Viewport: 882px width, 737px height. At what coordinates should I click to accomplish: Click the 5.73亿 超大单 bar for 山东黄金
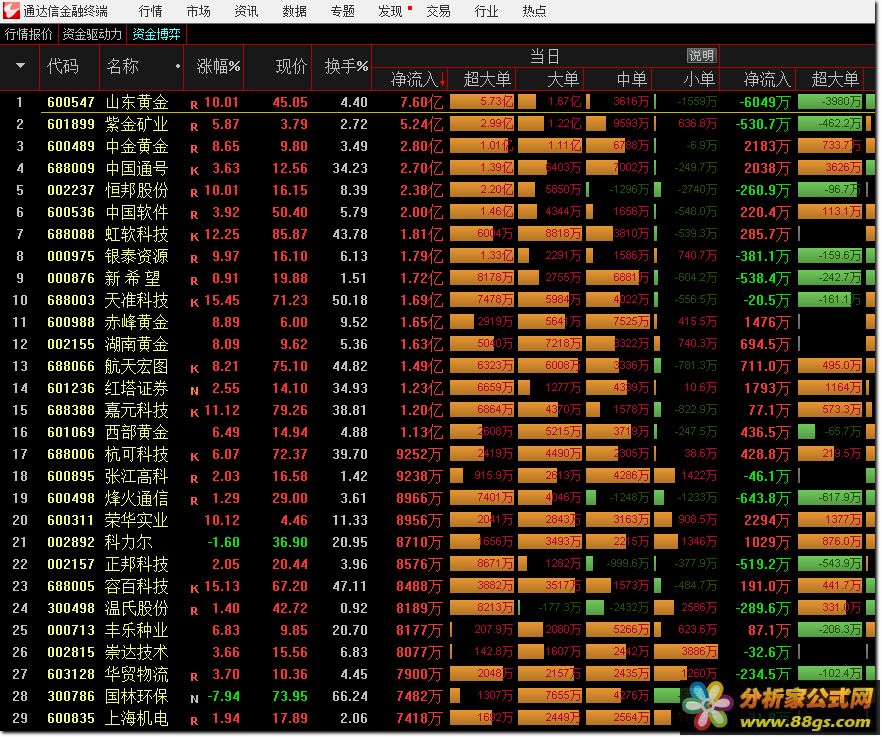coord(482,101)
